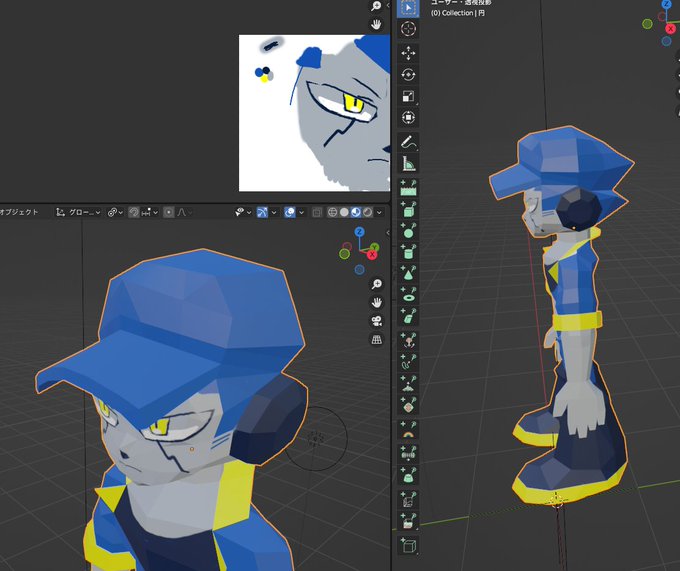Switch perspective/orthographic with the grid icon

point(376,339)
